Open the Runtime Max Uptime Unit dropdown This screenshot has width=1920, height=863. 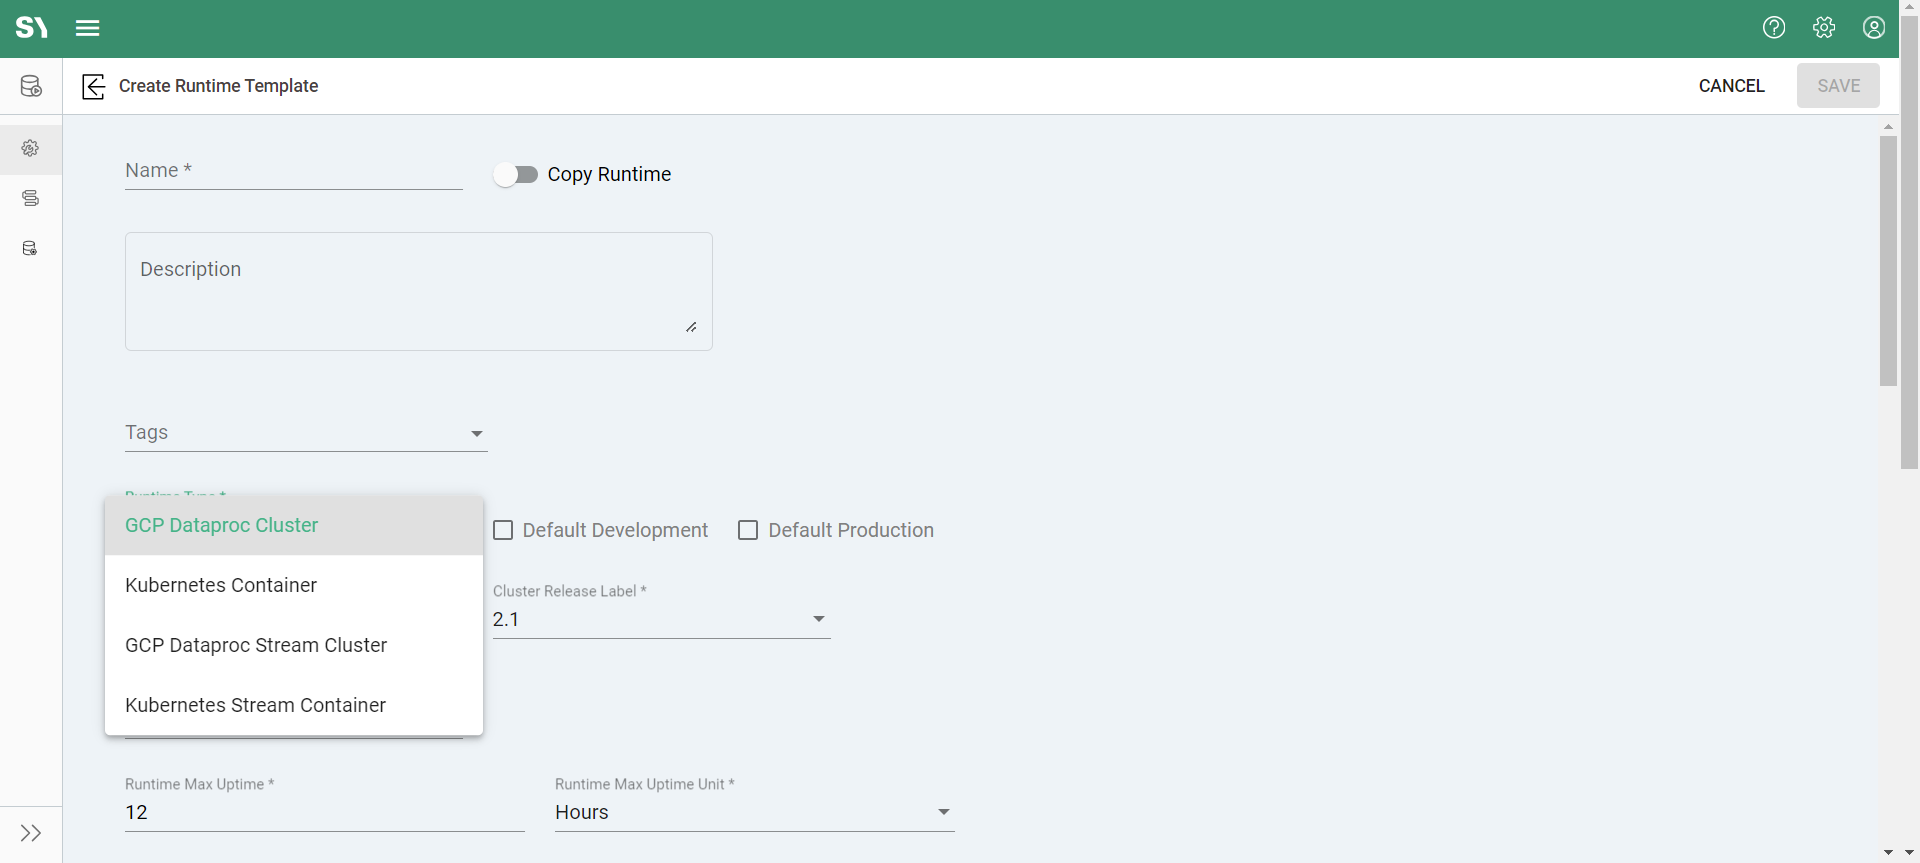coord(943,812)
